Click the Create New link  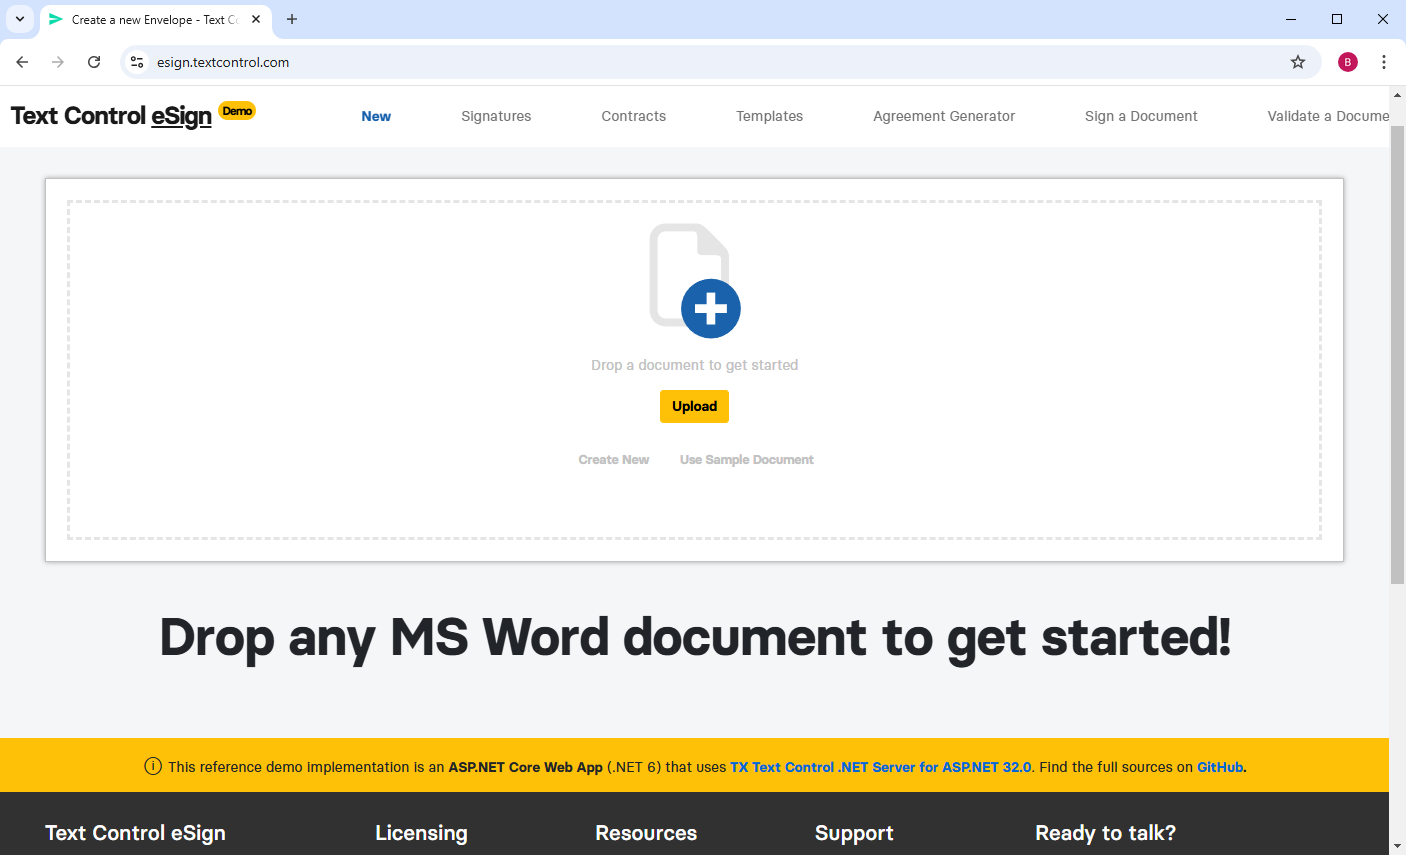(x=614, y=460)
